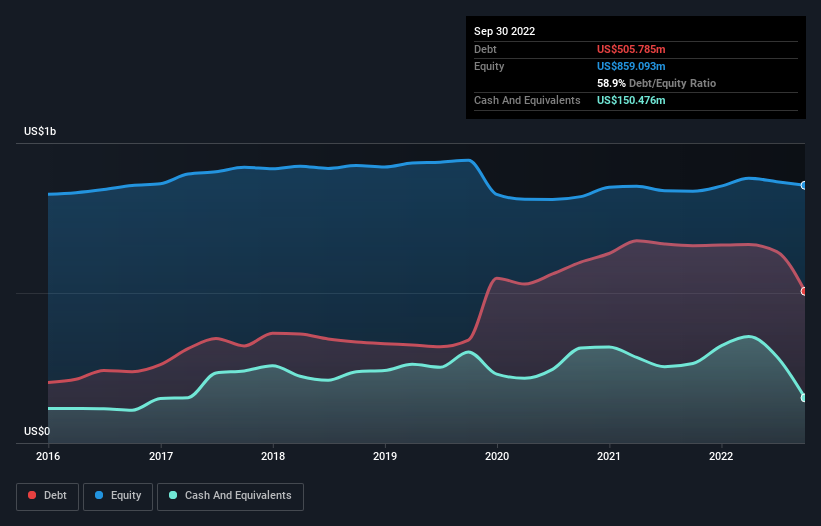
Task: Click the US$1b y-axis label
Action: pos(40,131)
